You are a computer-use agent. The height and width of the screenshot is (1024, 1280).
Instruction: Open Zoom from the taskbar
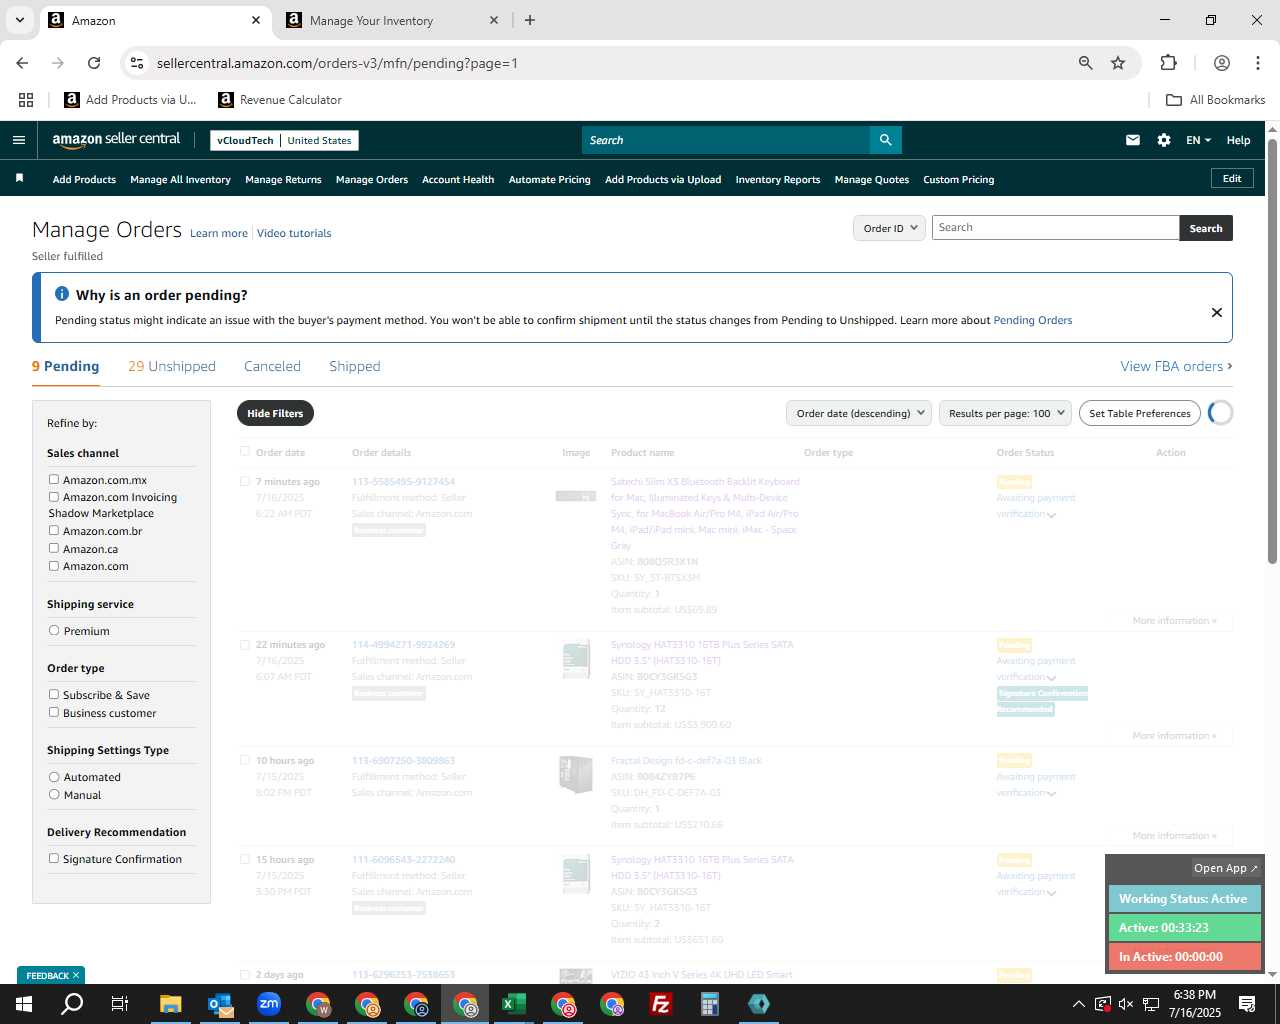[x=269, y=1004]
